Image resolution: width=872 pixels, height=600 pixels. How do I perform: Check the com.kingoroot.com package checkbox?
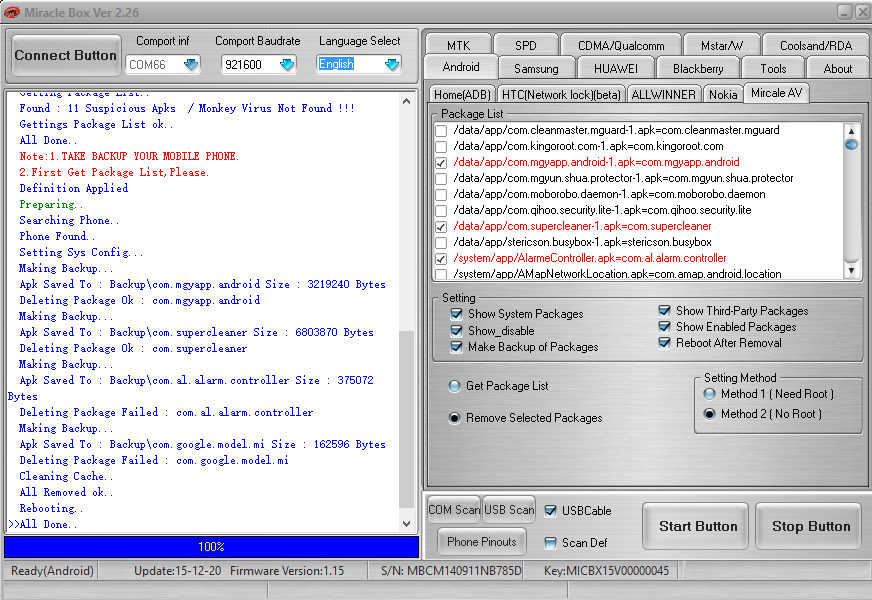(441, 147)
